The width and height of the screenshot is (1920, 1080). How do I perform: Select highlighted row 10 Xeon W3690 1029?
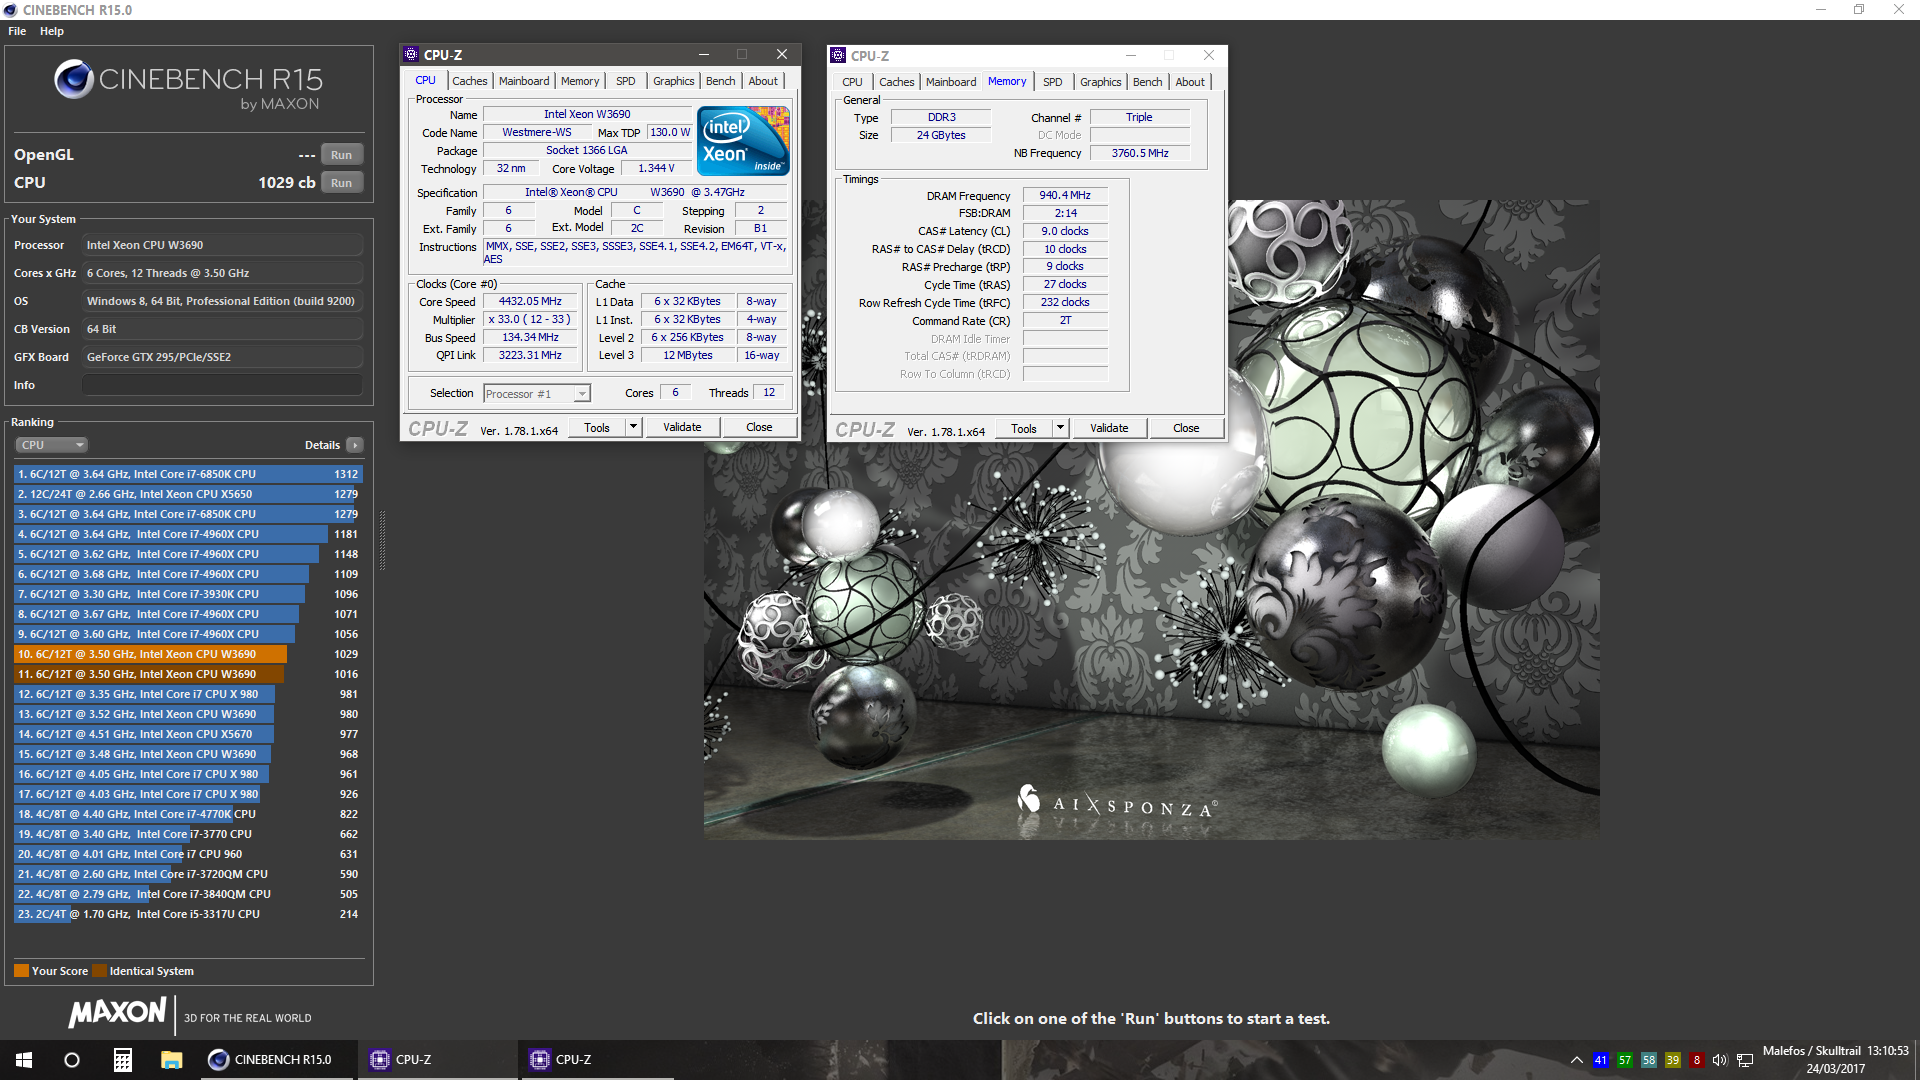(188, 654)
